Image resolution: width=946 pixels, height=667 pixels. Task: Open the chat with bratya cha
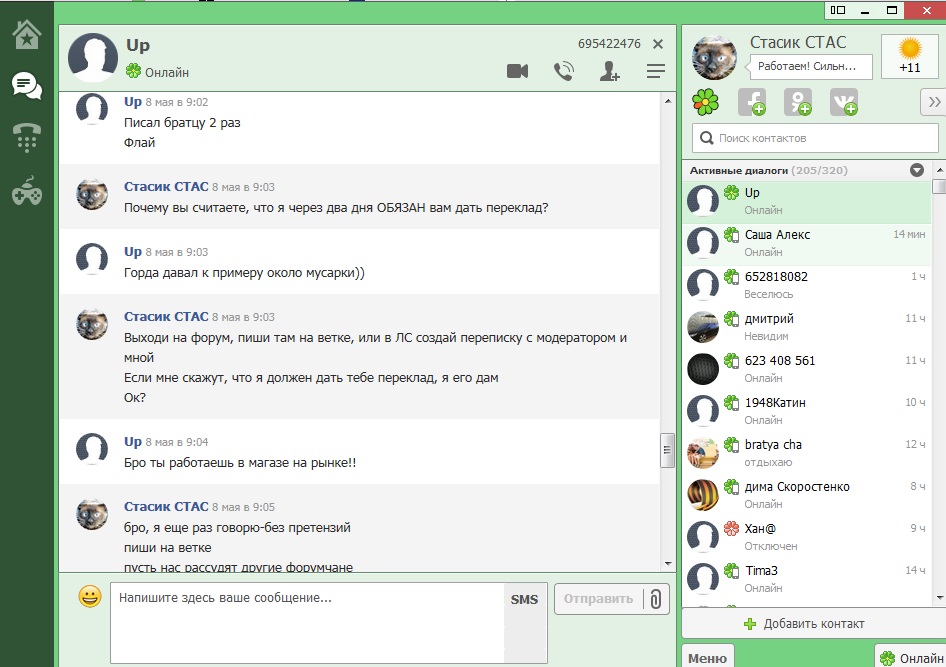pos(807,453)
